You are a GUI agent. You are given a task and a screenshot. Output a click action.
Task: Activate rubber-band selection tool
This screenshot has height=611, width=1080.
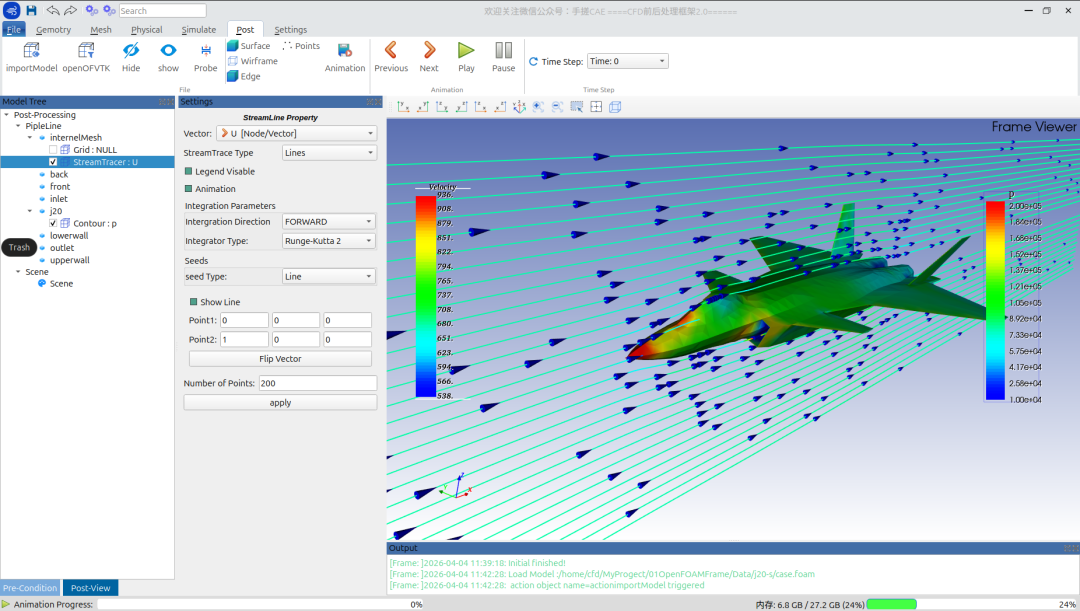pos(577,107)
